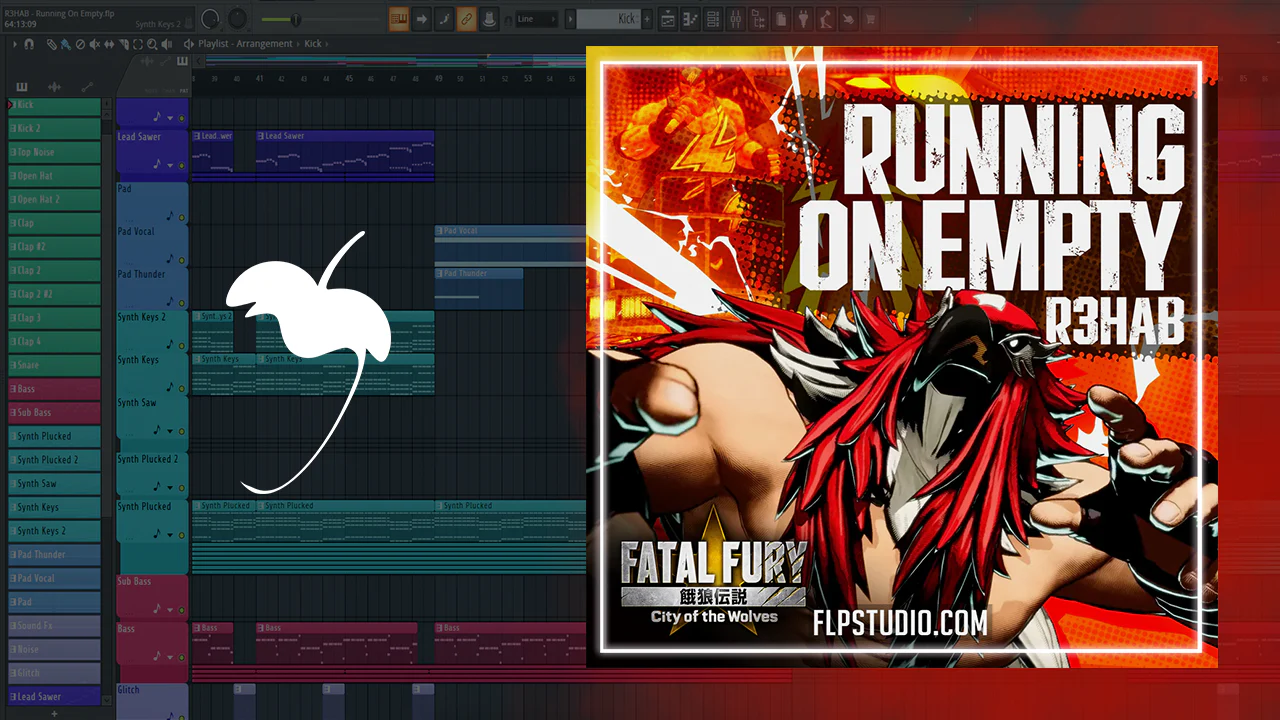Select the Pad Vocal clip in playlist

(x=510, y=245)
